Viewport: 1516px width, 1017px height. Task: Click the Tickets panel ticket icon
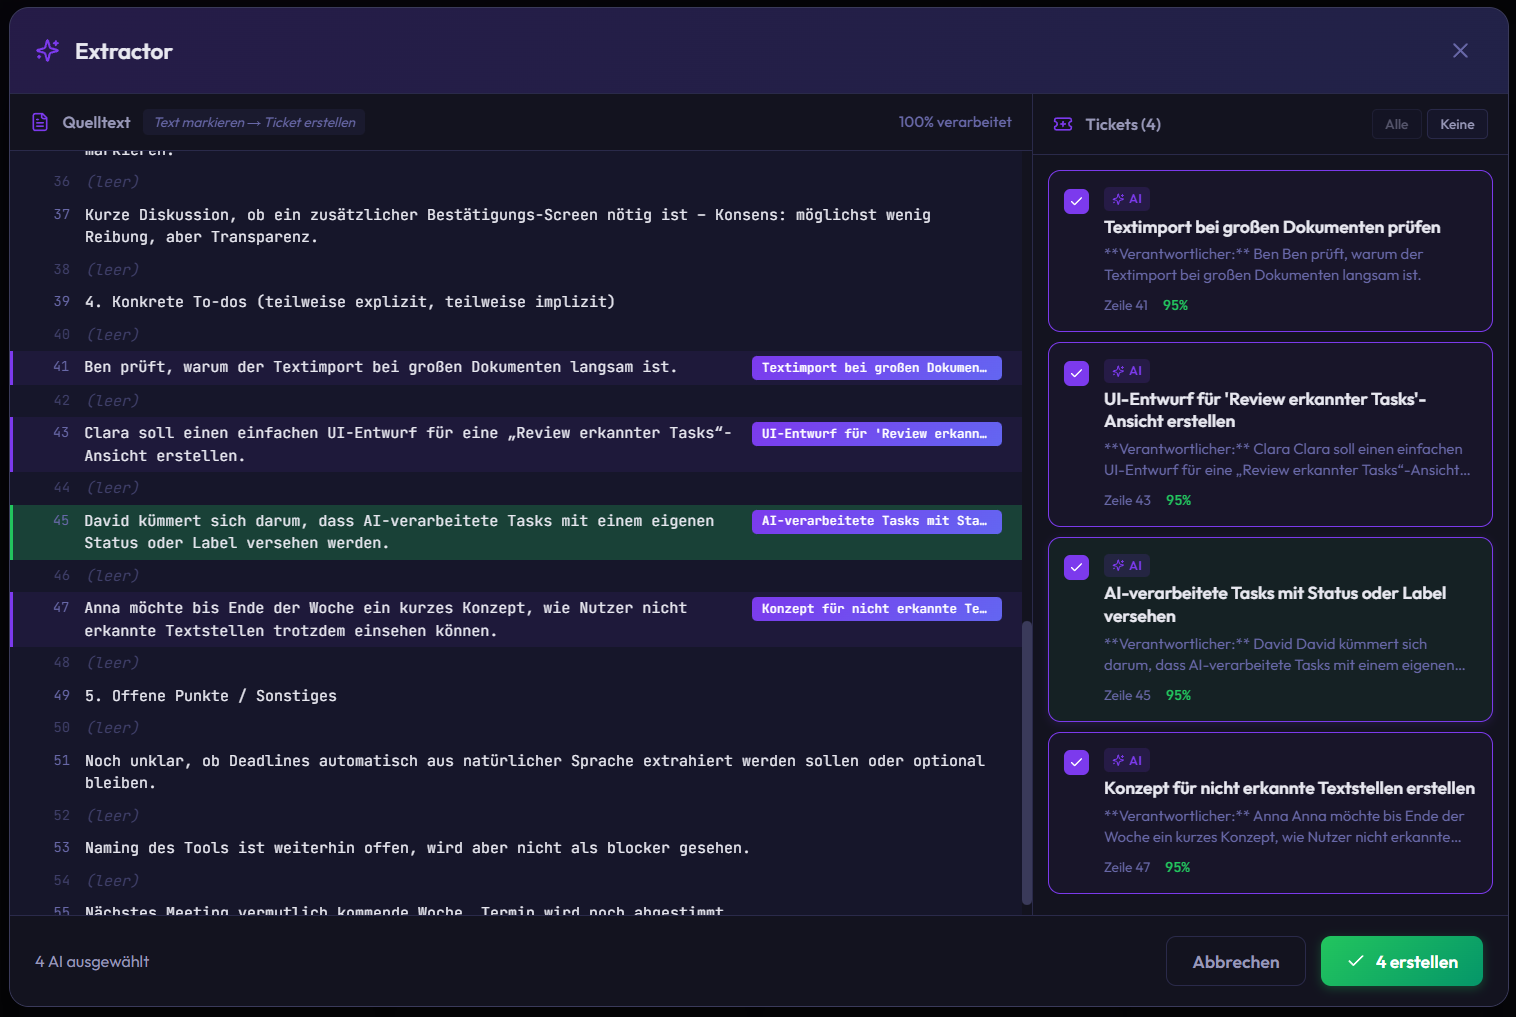pos(1063,124)
